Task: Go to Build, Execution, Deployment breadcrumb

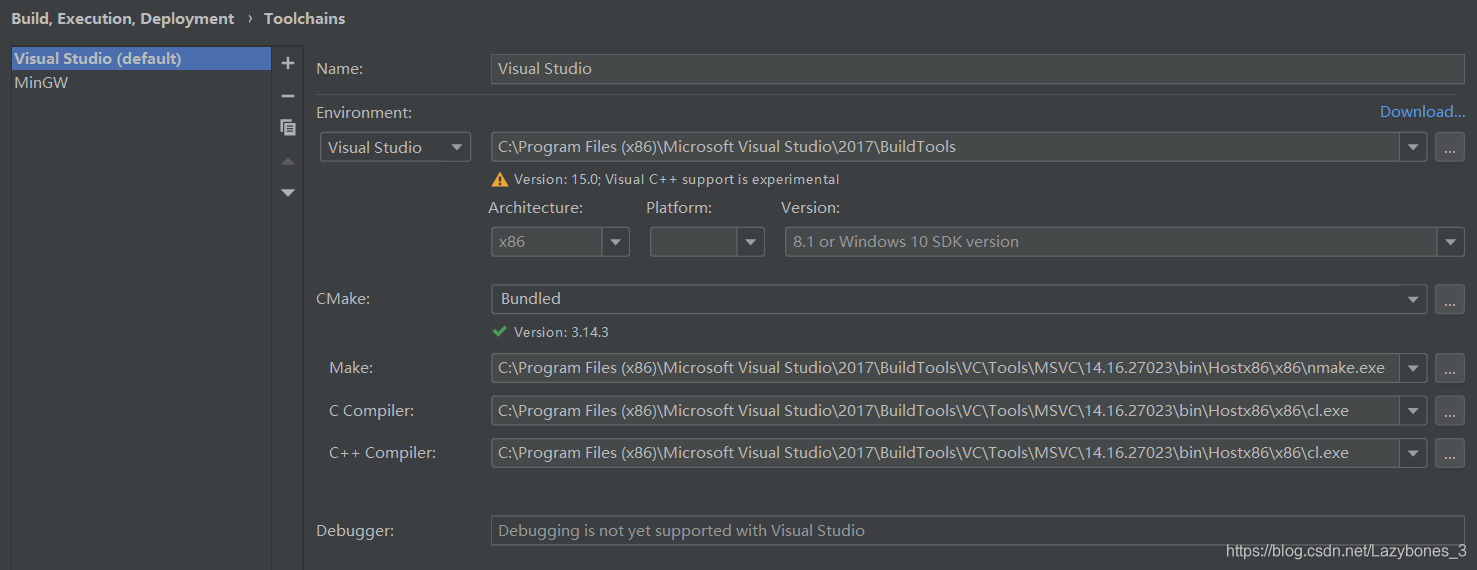Action: [x=123, y=19]
